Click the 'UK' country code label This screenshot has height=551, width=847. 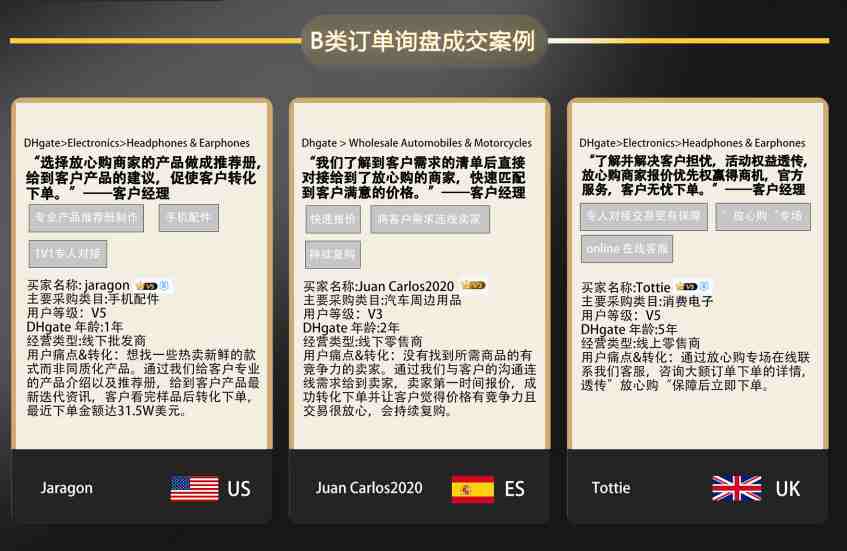[x=788, y=489]
